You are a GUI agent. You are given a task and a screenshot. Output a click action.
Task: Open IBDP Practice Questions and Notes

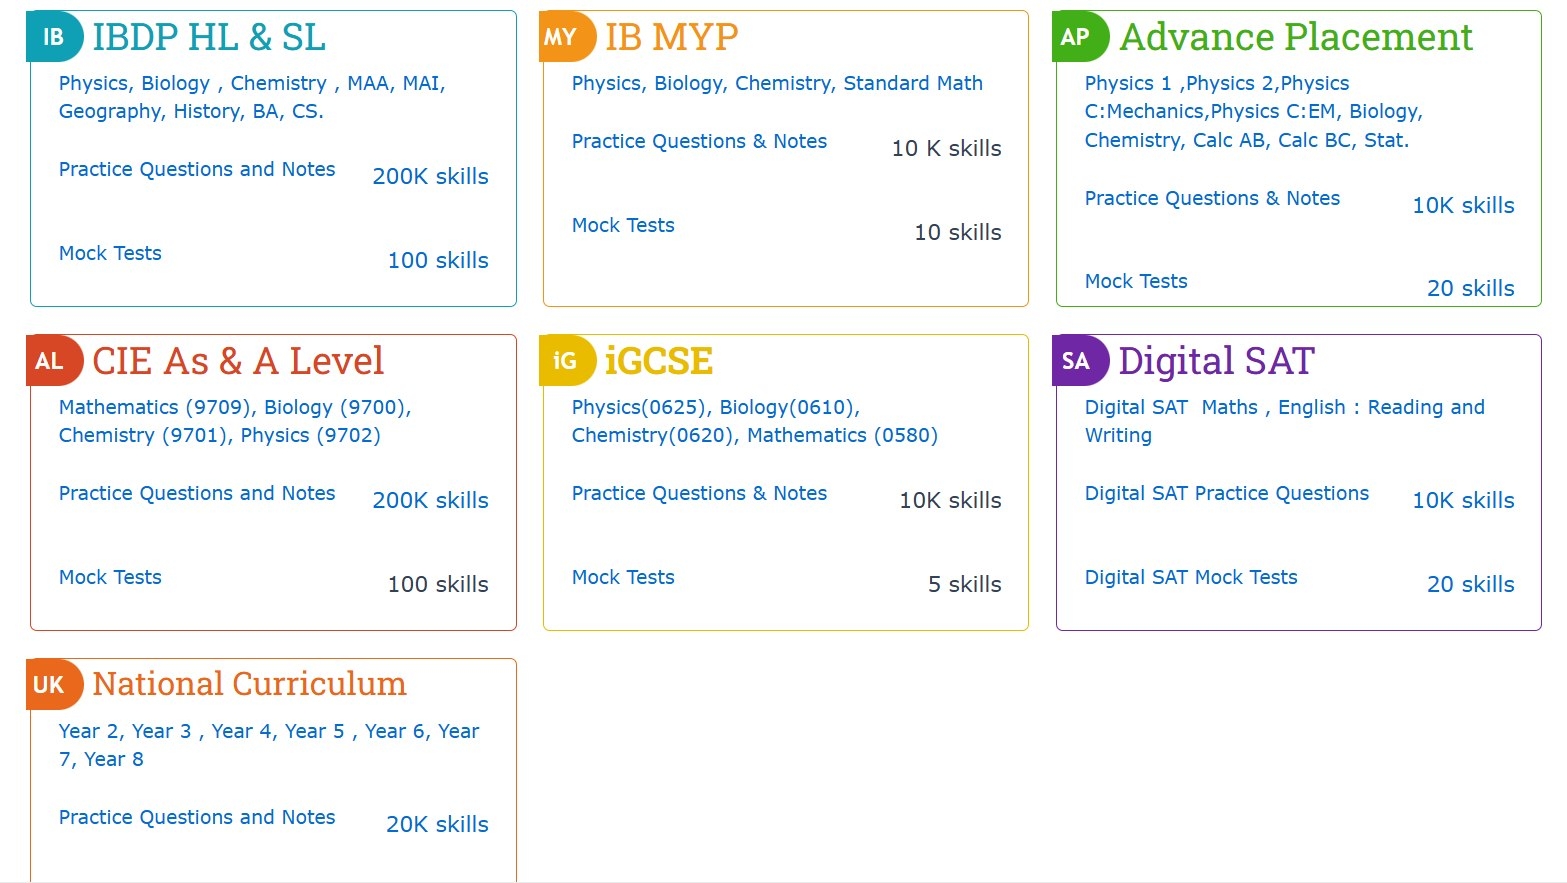197,169
